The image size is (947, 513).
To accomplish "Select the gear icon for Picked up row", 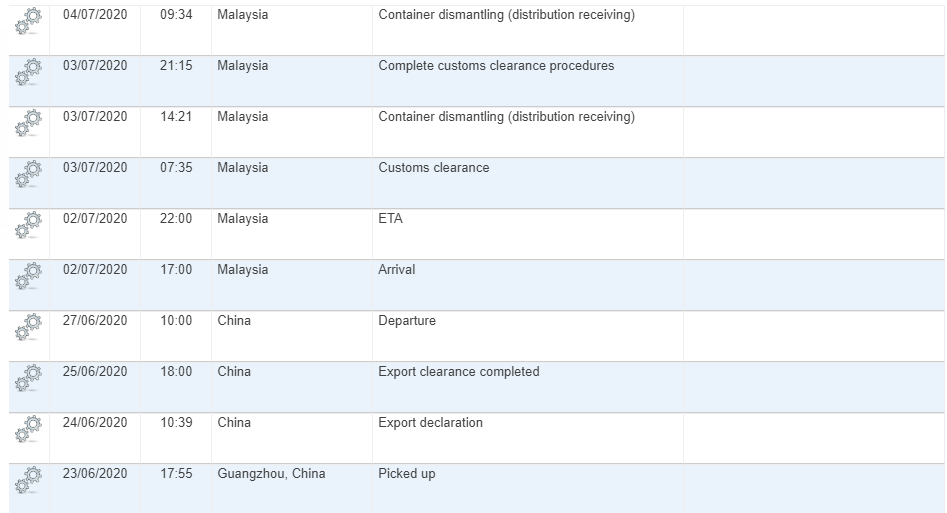I will click(x=28, y=480).
